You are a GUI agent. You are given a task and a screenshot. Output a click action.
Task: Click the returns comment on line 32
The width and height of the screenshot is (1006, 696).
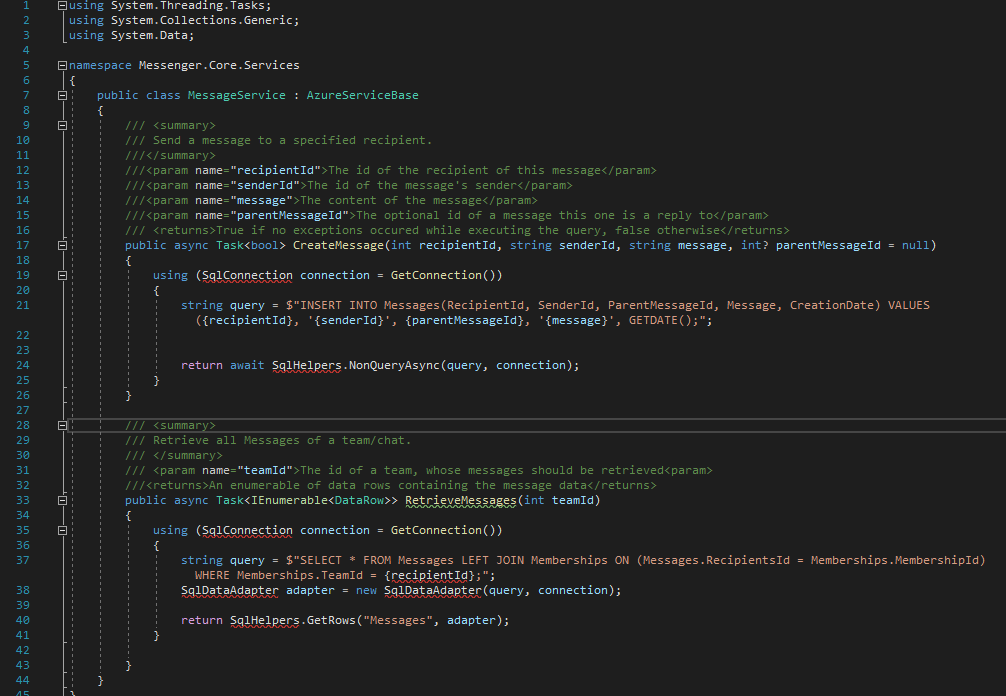tap(391, 486)
